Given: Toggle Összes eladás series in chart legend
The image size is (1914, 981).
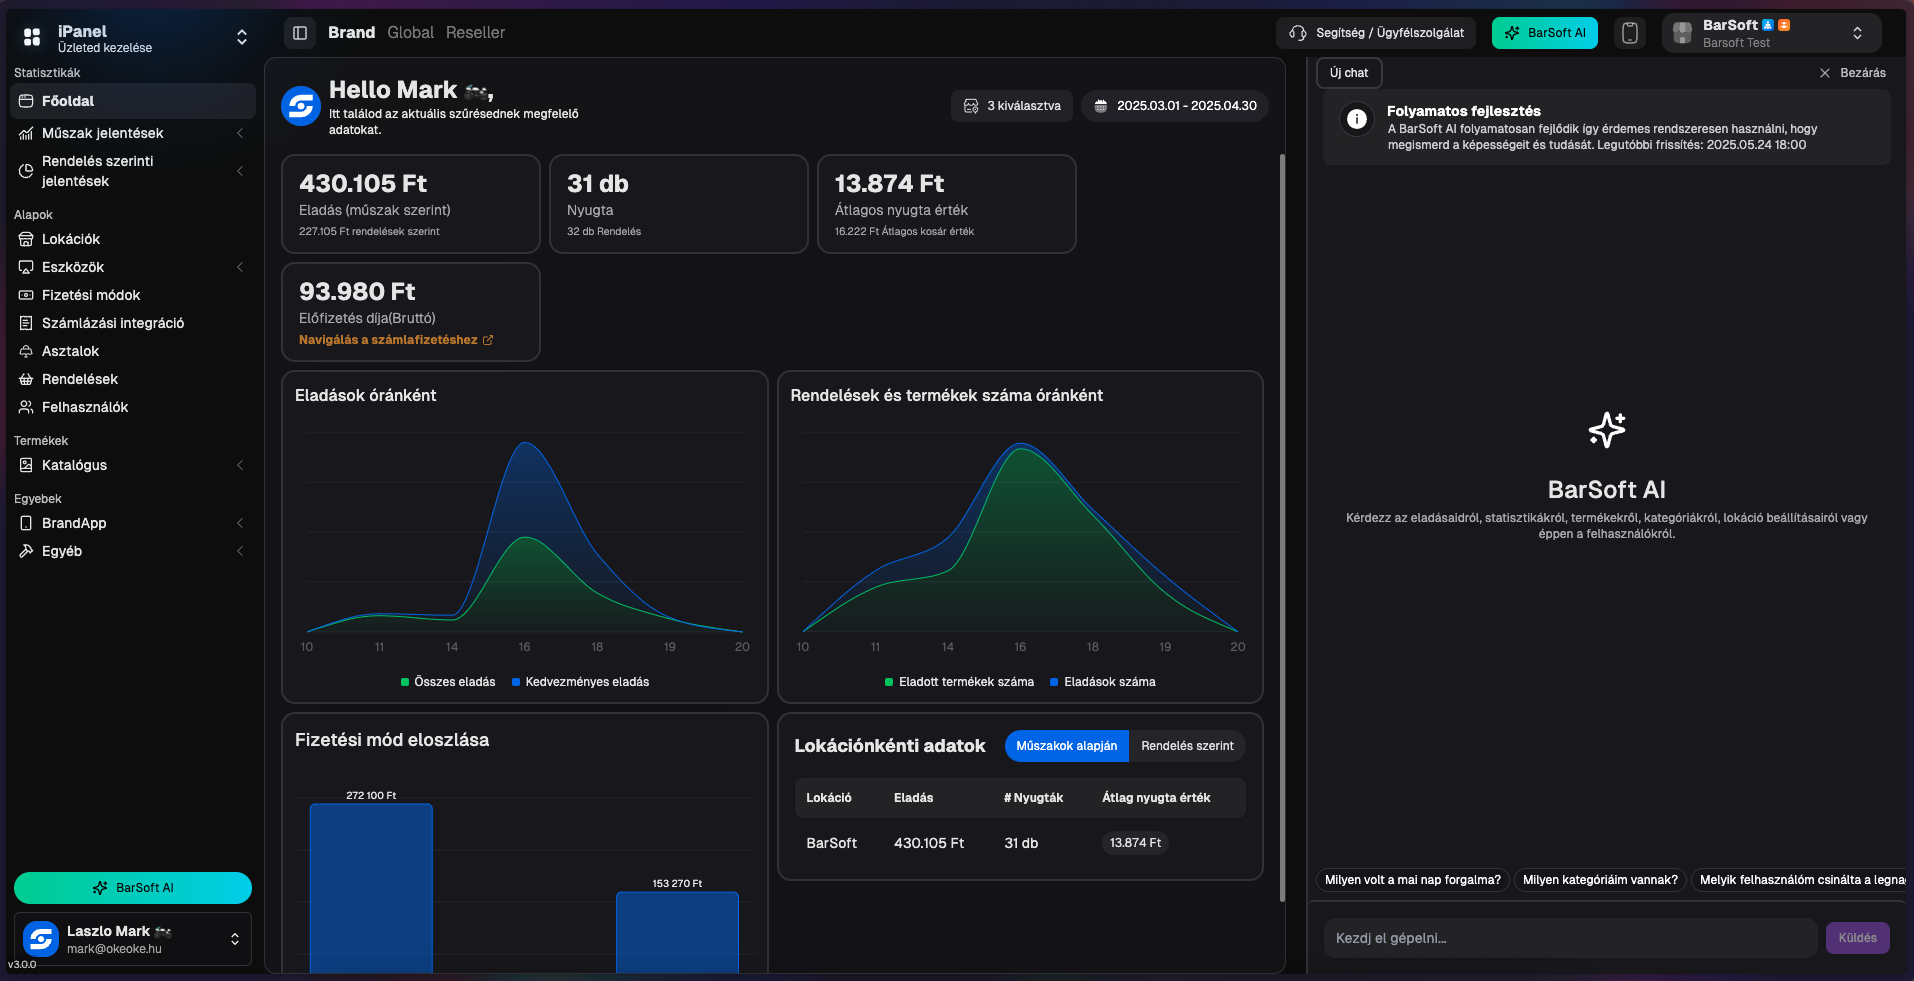Looking at the screenshot, I should point(448,682).
